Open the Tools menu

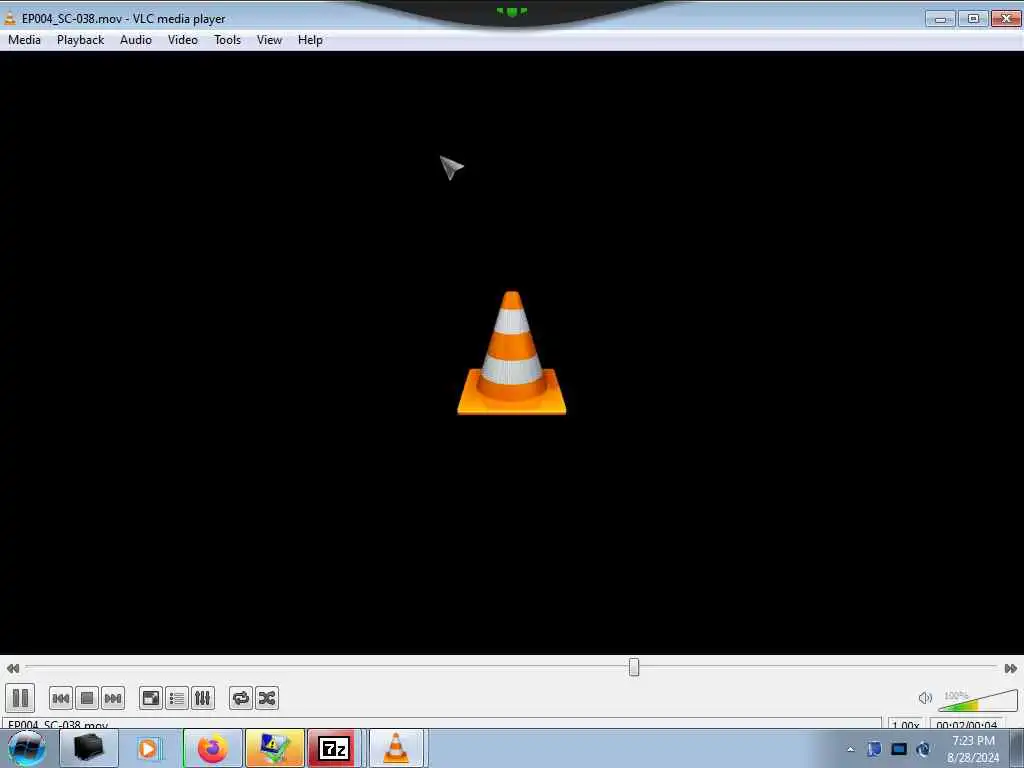click(227, 40)
